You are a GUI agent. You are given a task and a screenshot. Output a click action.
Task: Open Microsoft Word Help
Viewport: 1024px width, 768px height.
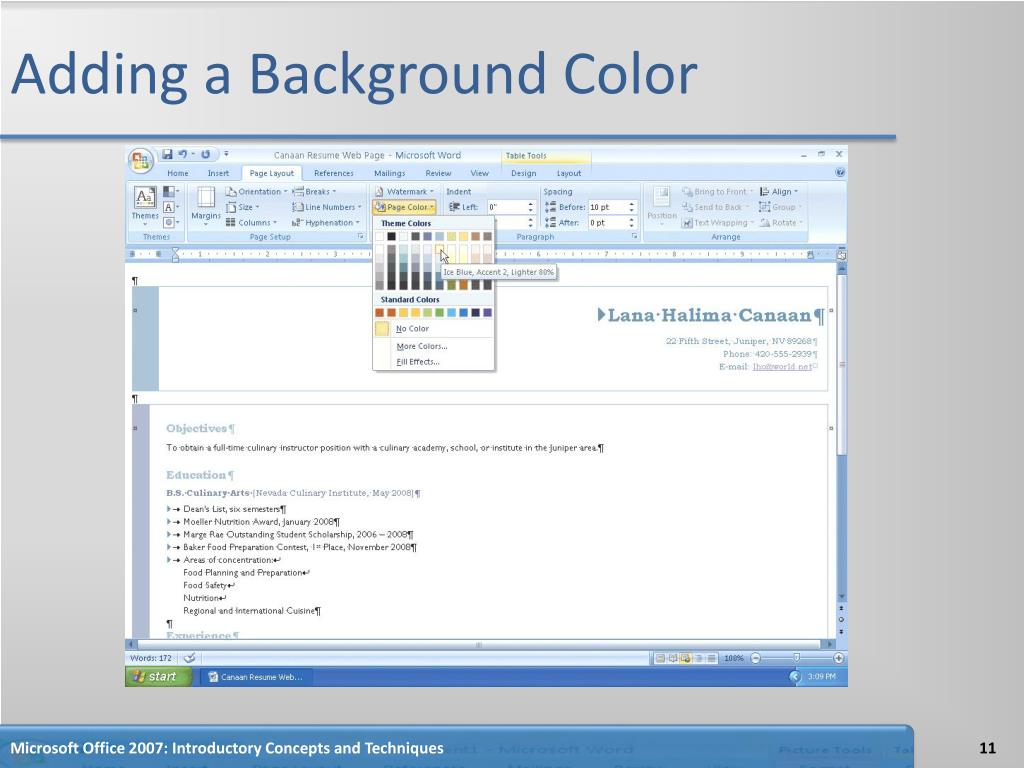pos(840,173)
